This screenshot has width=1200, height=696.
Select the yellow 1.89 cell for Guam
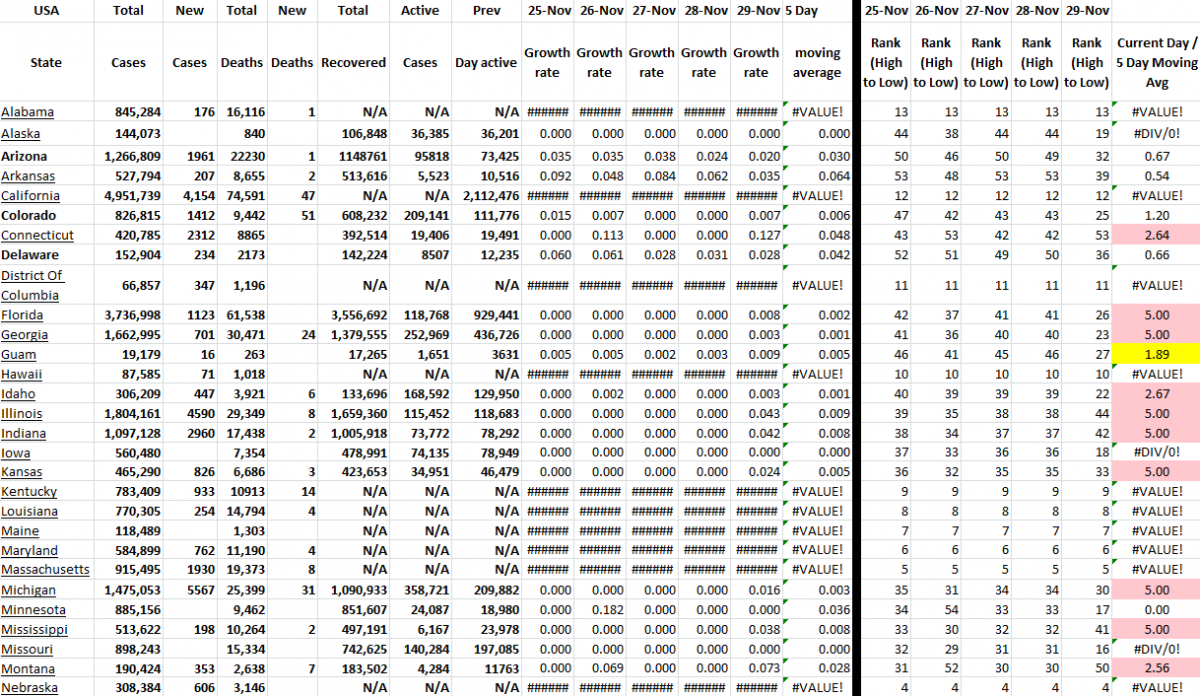click(1157, 354)
